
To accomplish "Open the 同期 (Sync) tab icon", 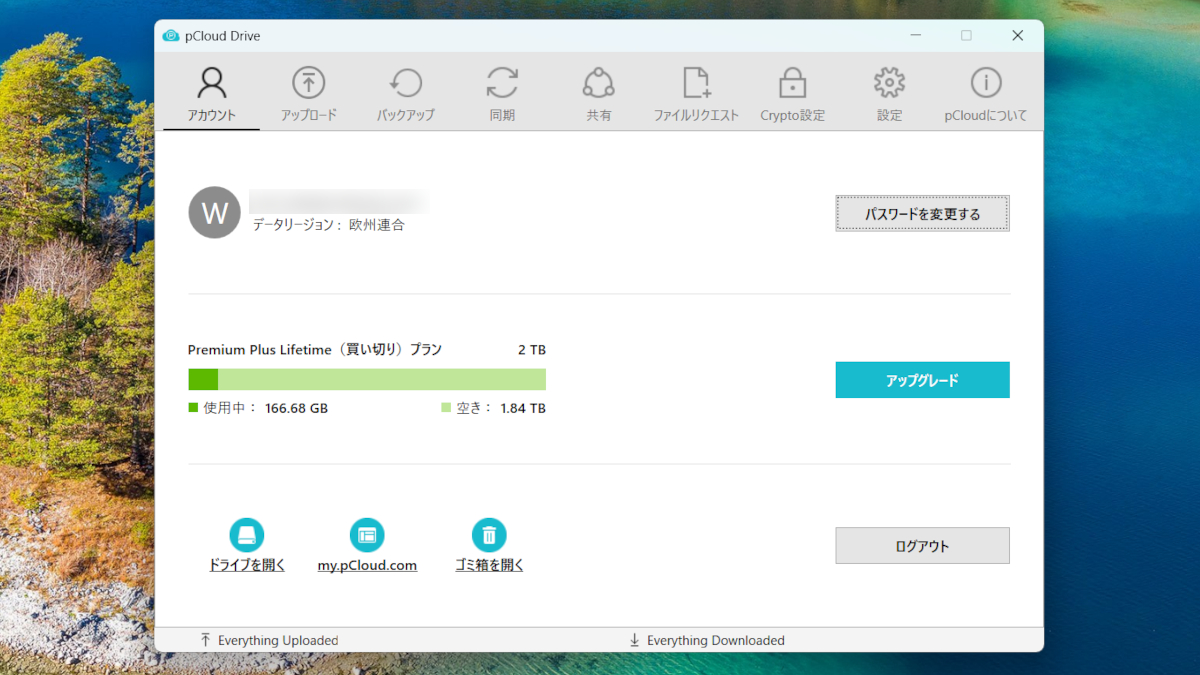I will (x=502, y=83).
